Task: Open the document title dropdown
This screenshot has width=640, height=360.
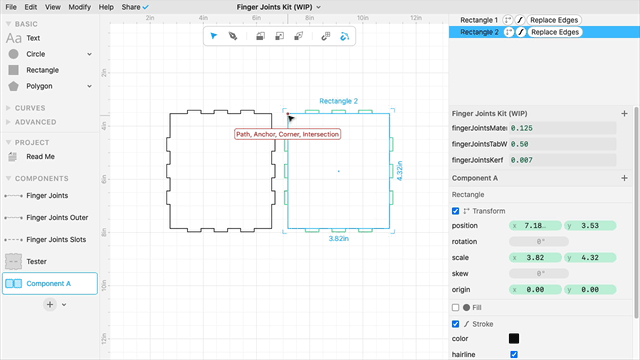Action: pyautogui.click(x=319, y=7)
